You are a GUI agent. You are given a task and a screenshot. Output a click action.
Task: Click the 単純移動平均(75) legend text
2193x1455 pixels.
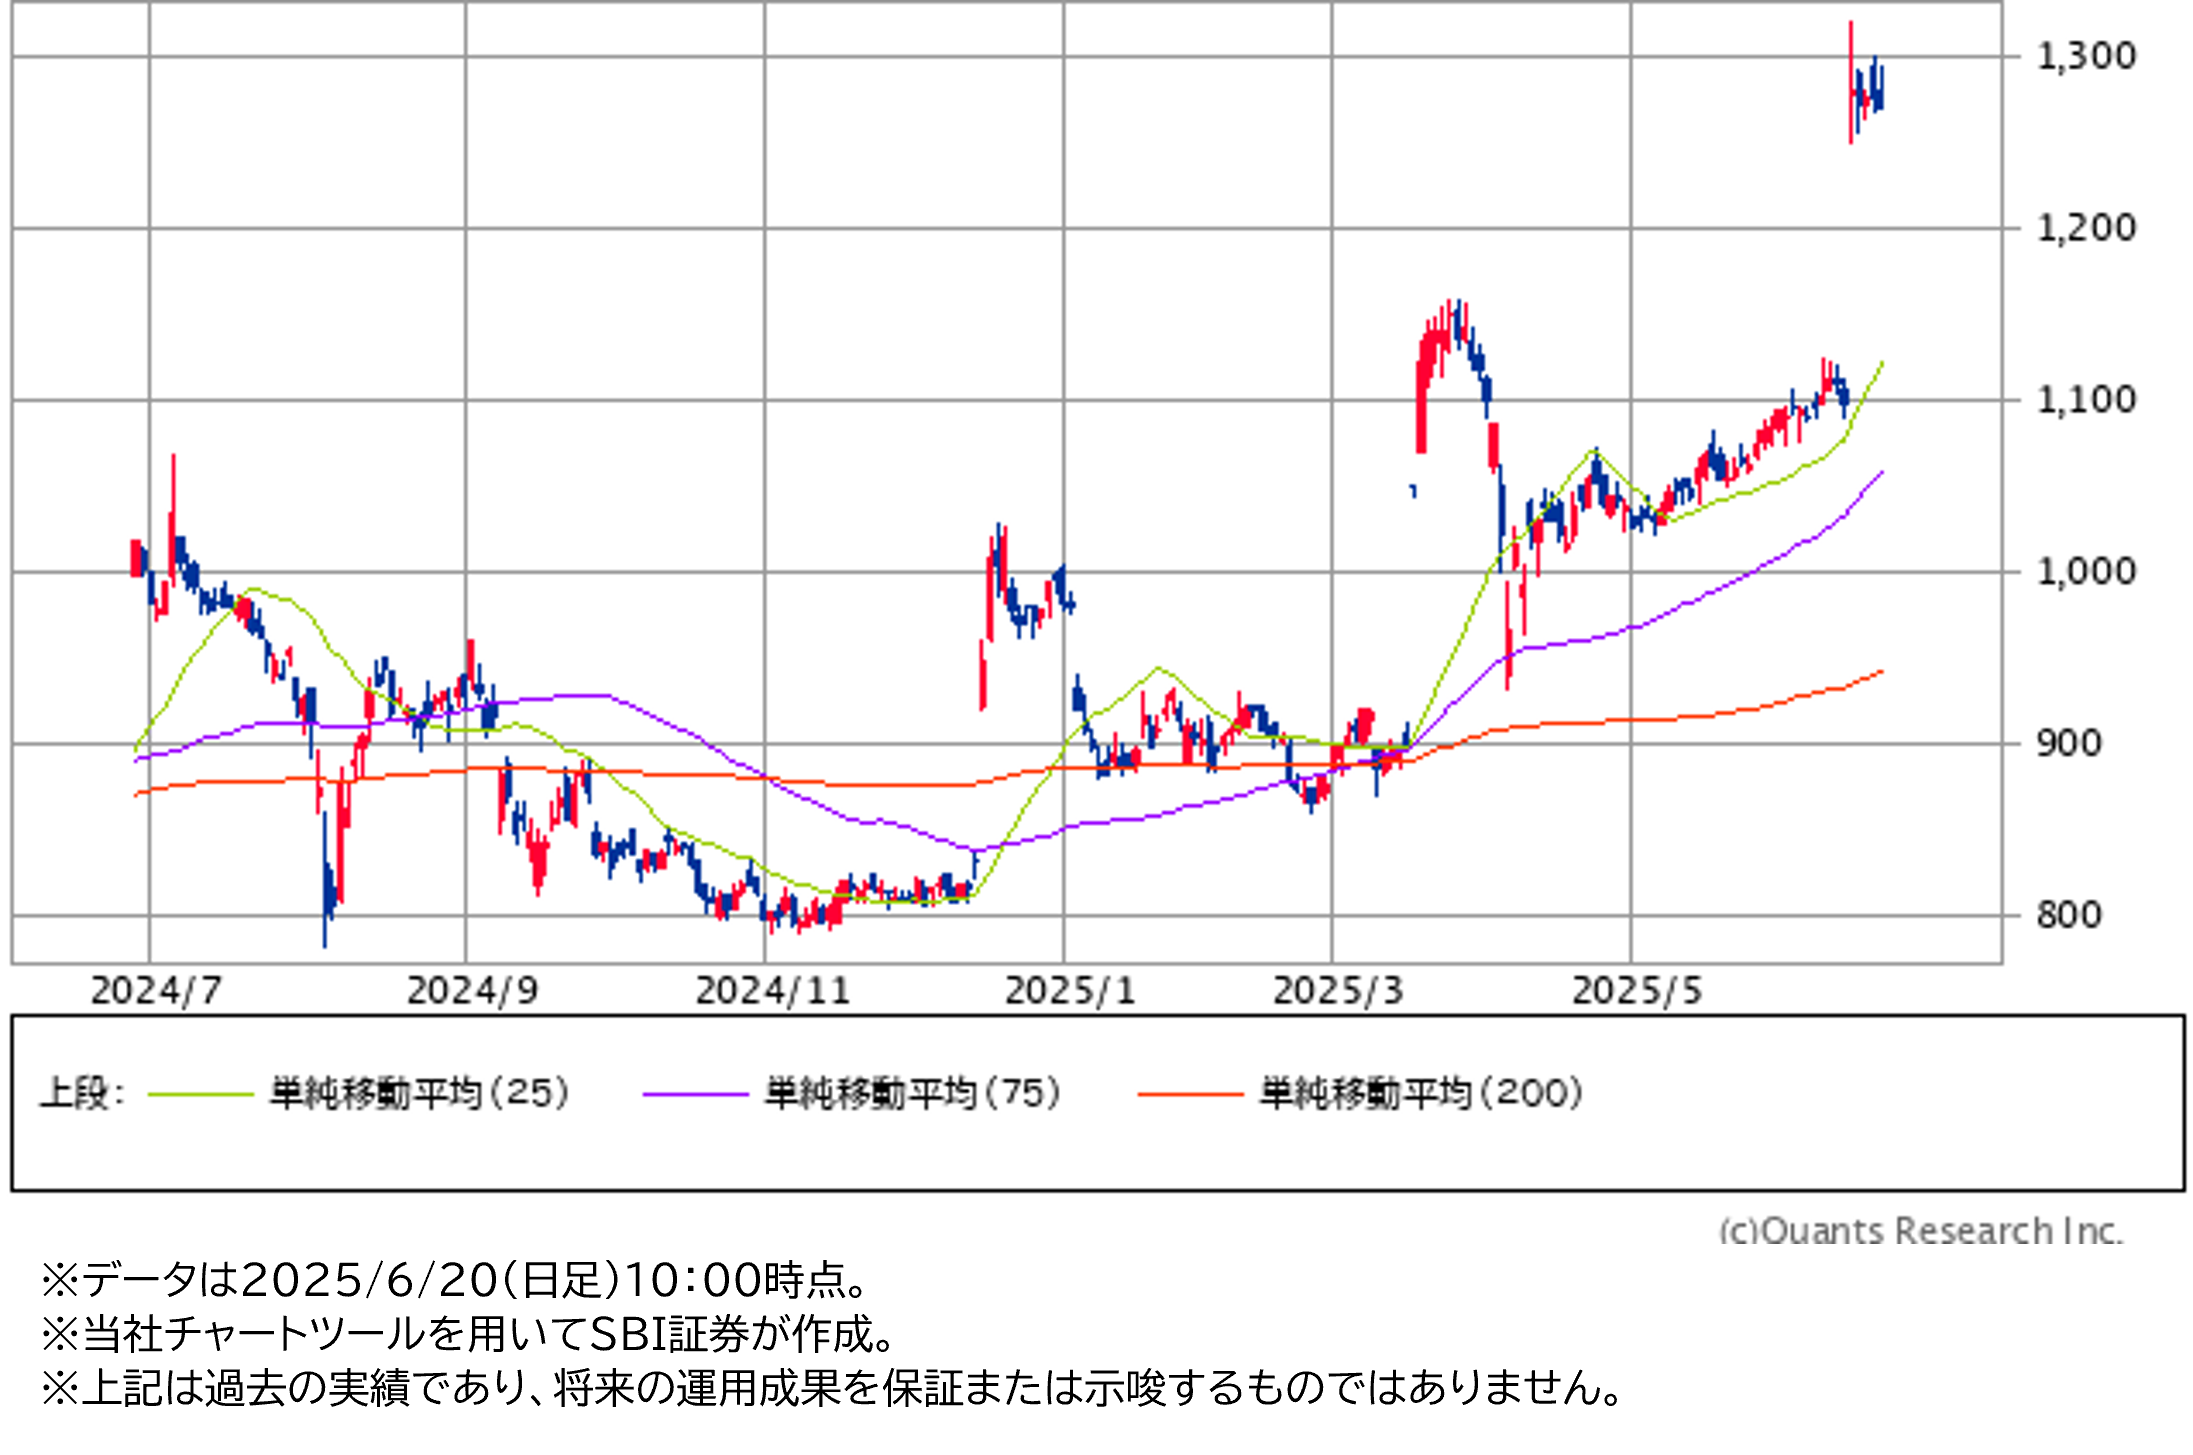point(913,1093)
